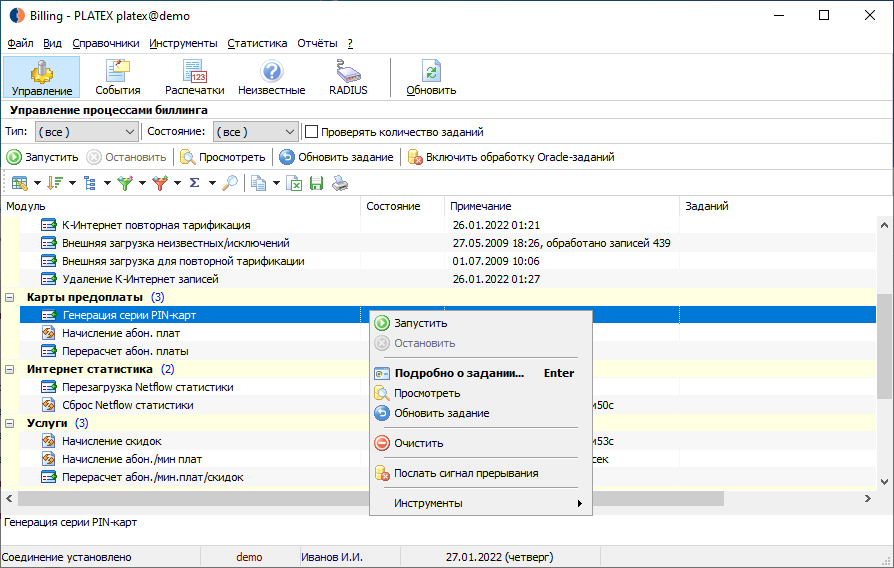Click the printer icon in grid toolbar
Viewport: 894px width, 568px height.
click(340, 183)
